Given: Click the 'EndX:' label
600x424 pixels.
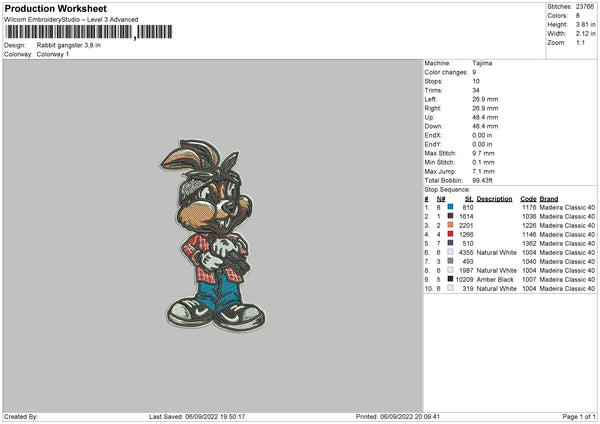Looking at the screenshot, I should [433, 135].
